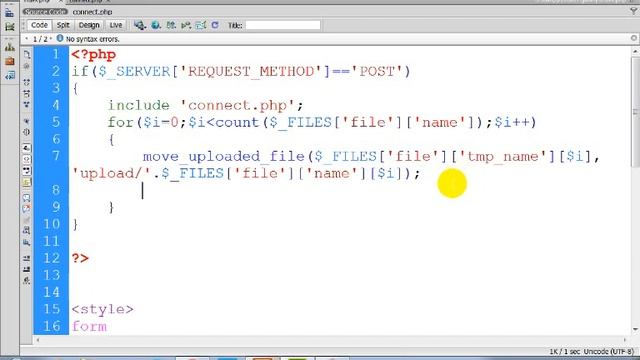The image size is (640, 360).
Task: Open the File Management icon menu
Action: click(171, 25)
